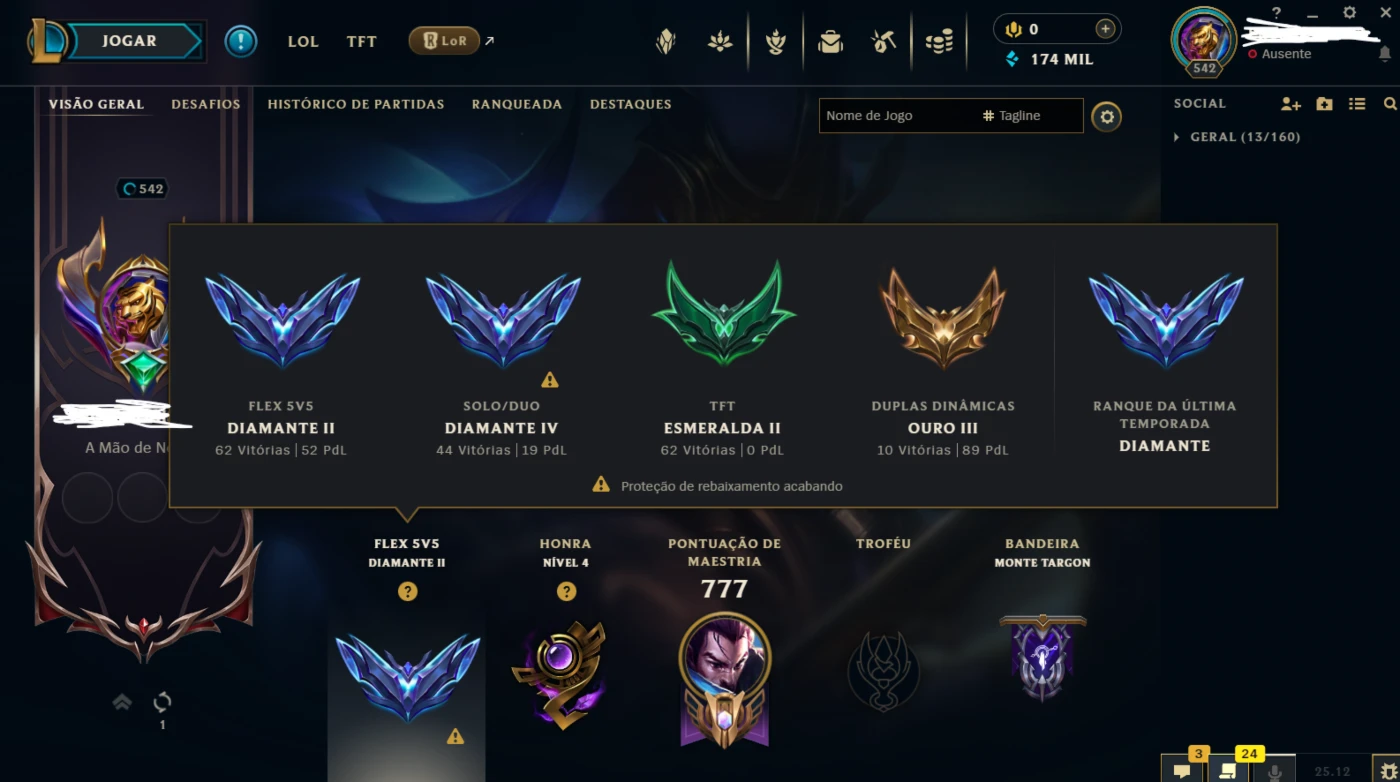Add RP with the plus button

point(1105,29)
